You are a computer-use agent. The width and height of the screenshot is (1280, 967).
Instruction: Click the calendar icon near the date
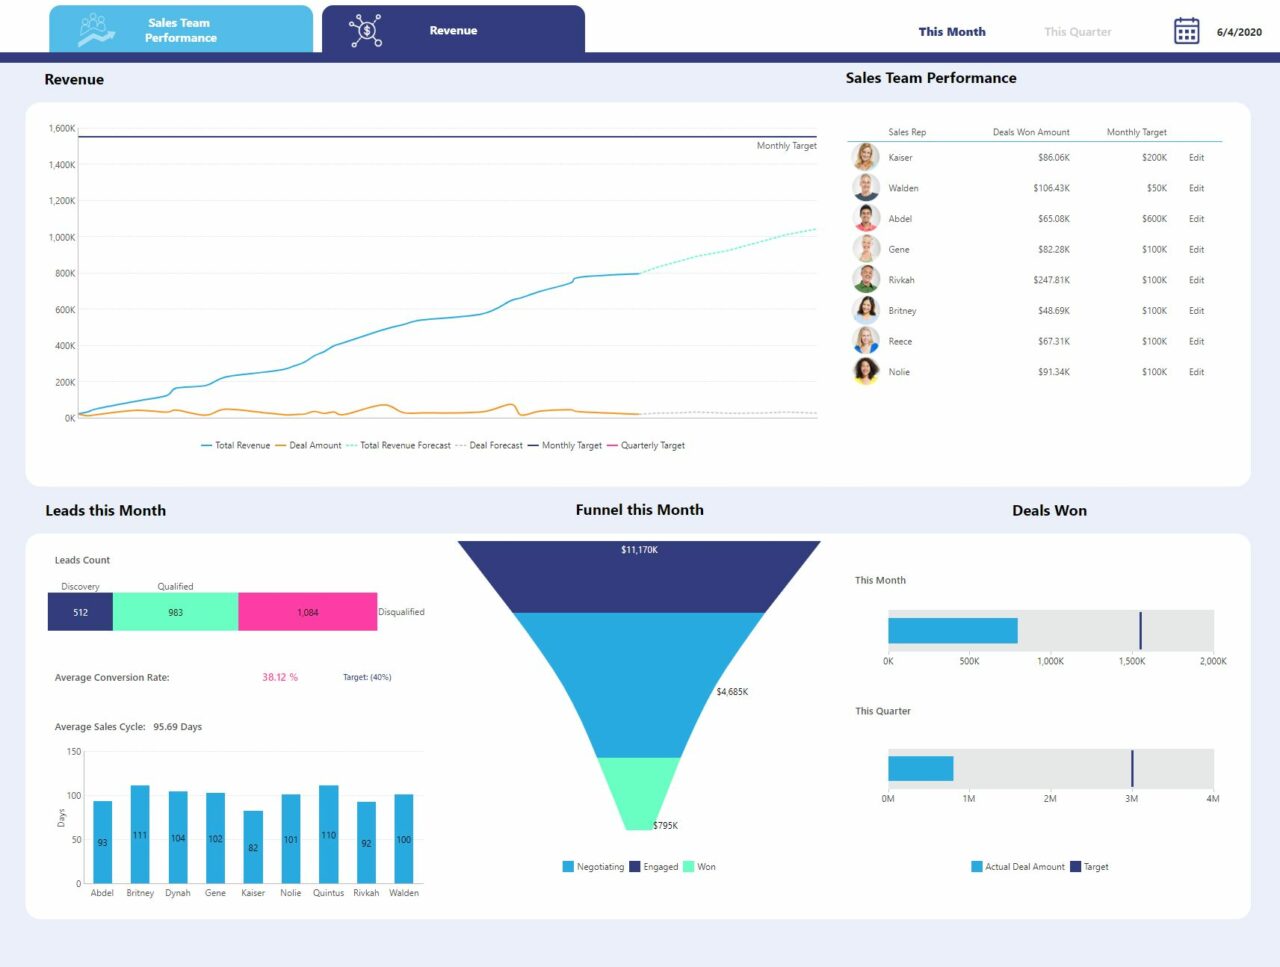point(1186,31)
